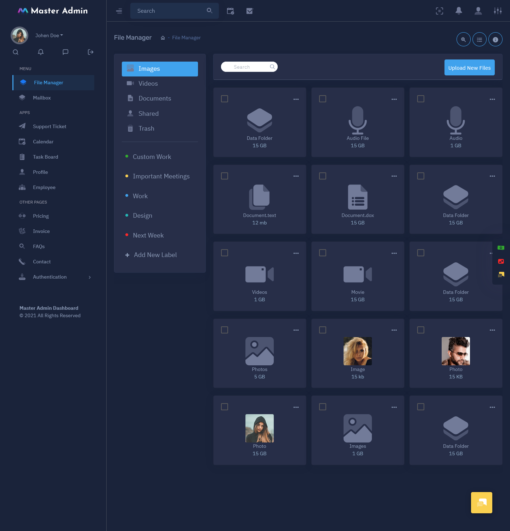Click the magnifier inside the file search box
Viewport: 510px width, 531px height.
point(272,67)
